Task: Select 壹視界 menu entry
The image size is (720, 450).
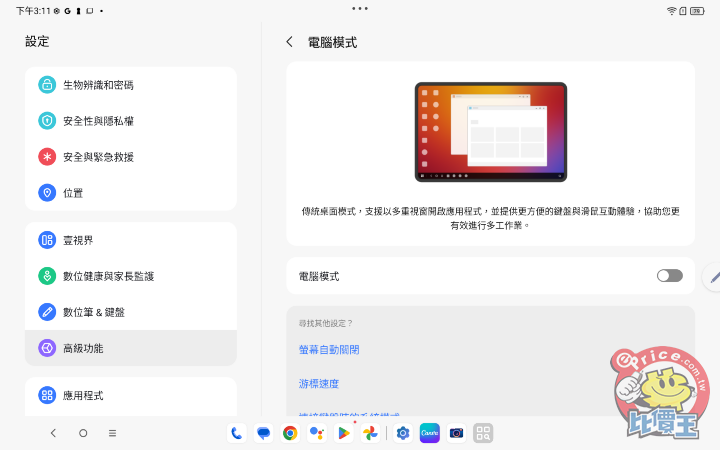Action: point(131,240)
